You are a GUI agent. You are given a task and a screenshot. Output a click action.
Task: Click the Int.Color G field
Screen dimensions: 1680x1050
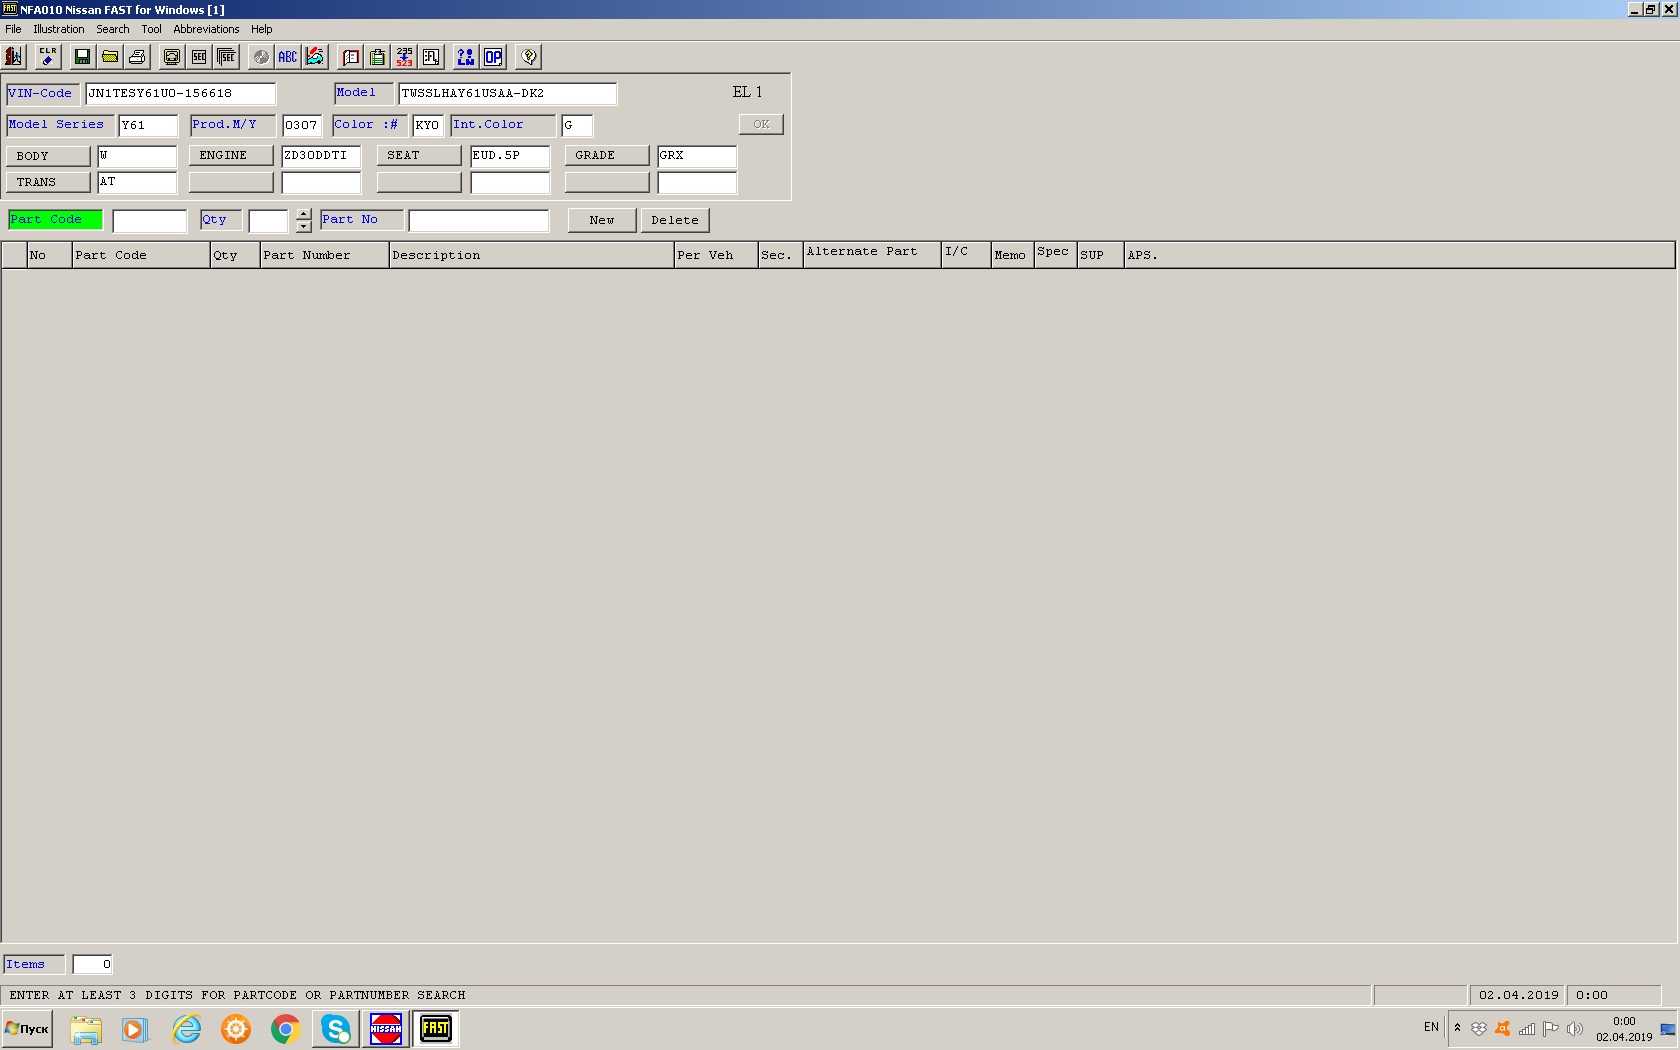click(577, 125)
